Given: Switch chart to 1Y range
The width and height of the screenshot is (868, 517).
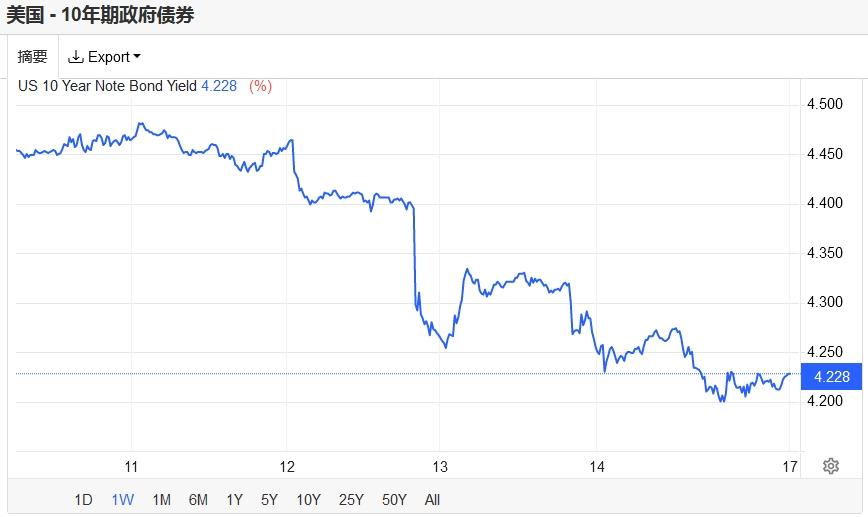Looking at the screenshot, I should (x=234, y=499).
